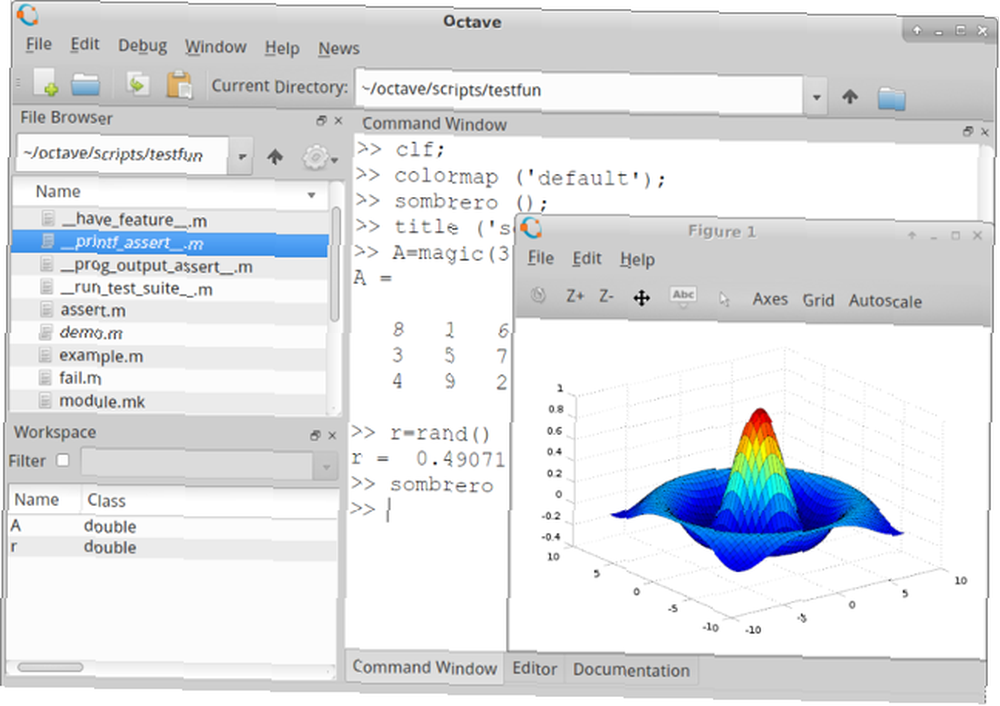Select the pan tool in Figure 1

click(642, 298)
